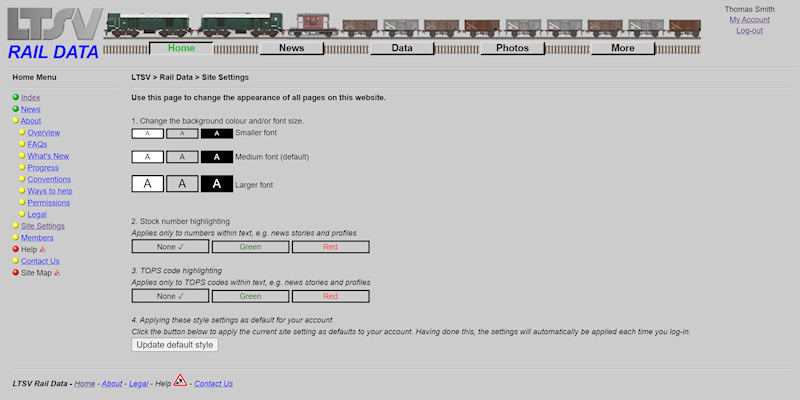The width and height of the screenshot is (800, 400).
Task: Click the LTSV Rail Data logo
Action: pyautogui.click(x=52, y=34)
